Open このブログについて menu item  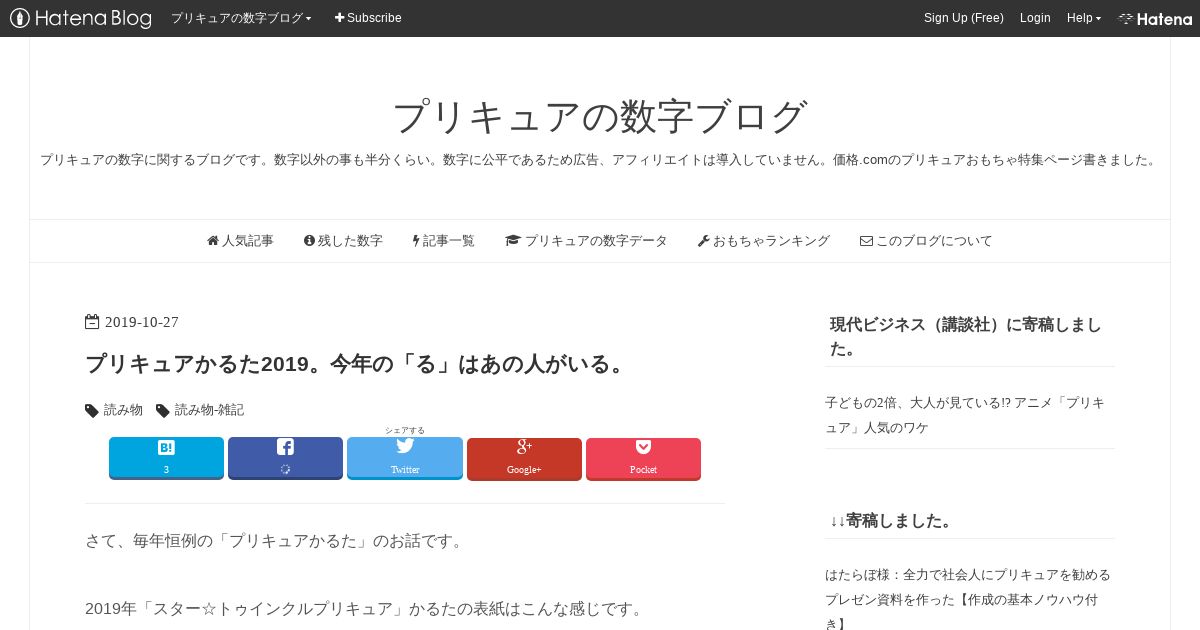tap(926, 241)
